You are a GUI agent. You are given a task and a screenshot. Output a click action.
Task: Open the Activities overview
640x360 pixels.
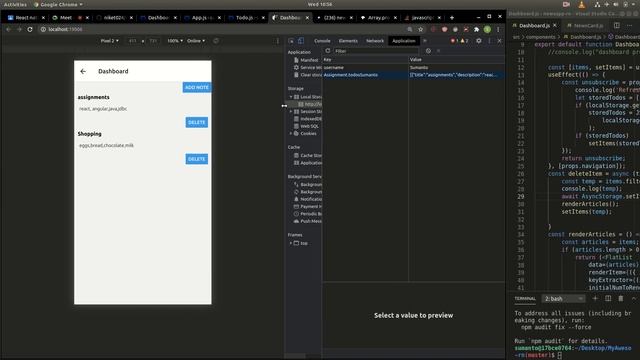(x=15, y=4)
